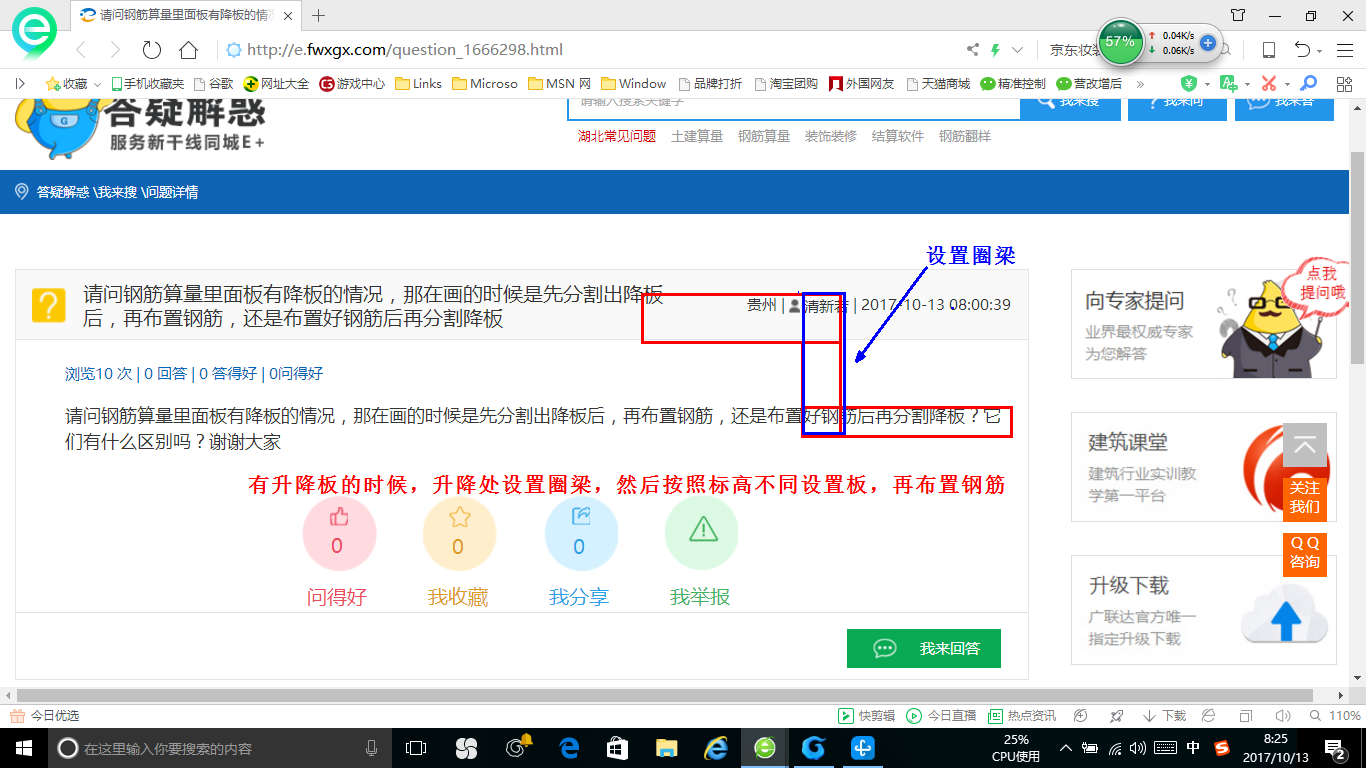Open the 收藏 star bookmarks button
Screen dimensions: 1366x768
point(66,84)
